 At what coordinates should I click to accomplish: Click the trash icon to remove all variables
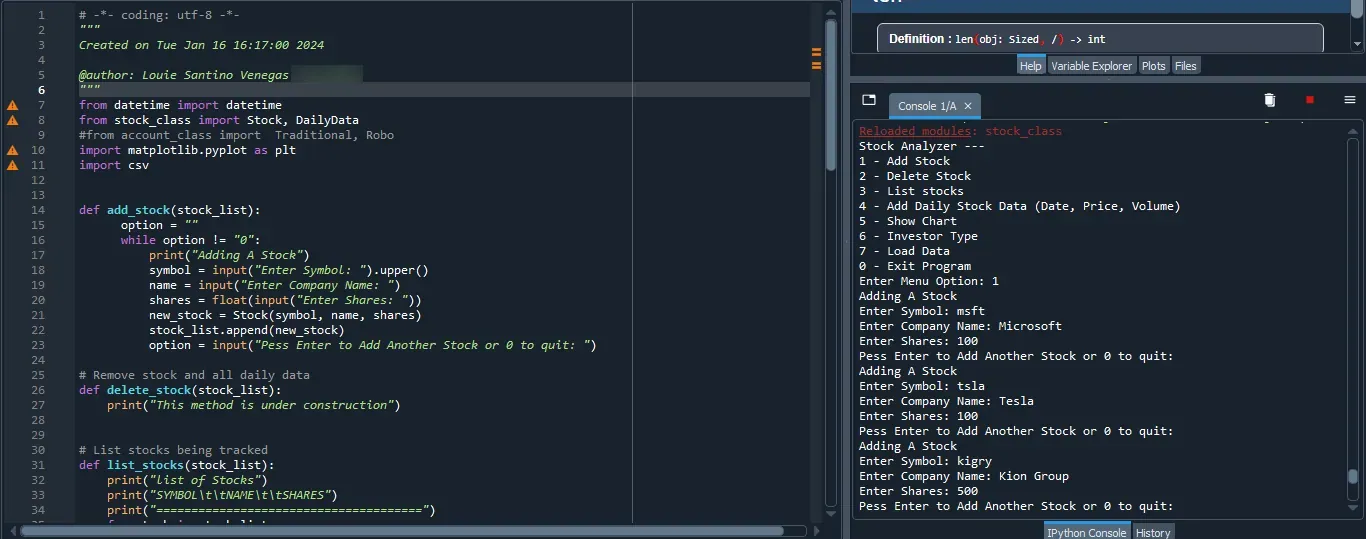click(x=1269, y=100)
